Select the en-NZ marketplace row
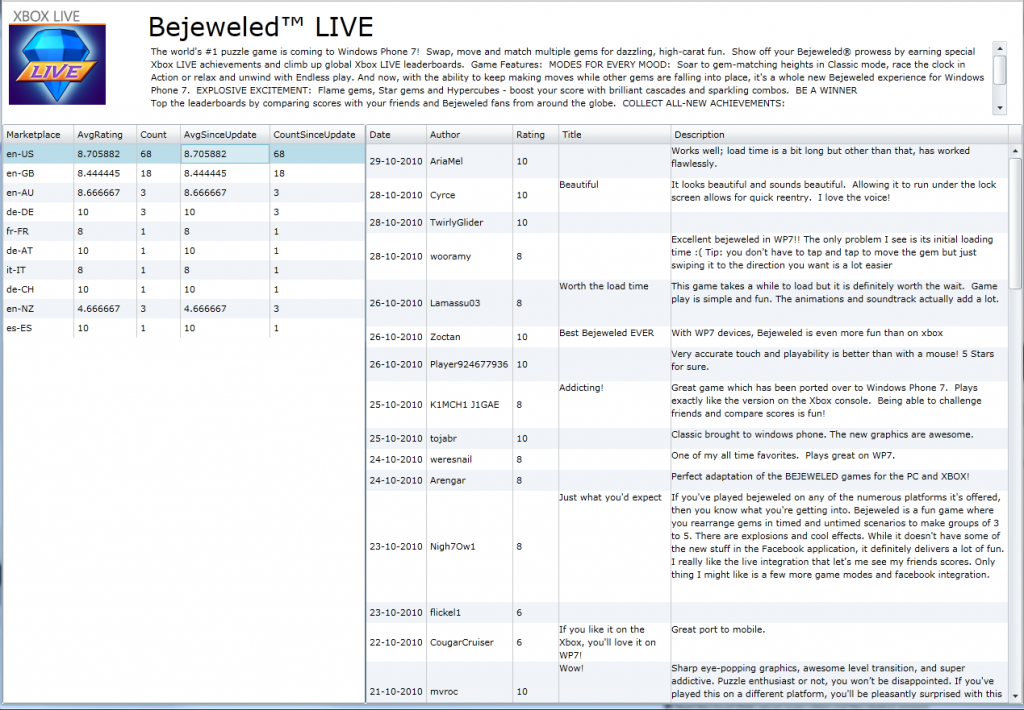Screen dimensions: 1024x710 [x=184, y=308]
